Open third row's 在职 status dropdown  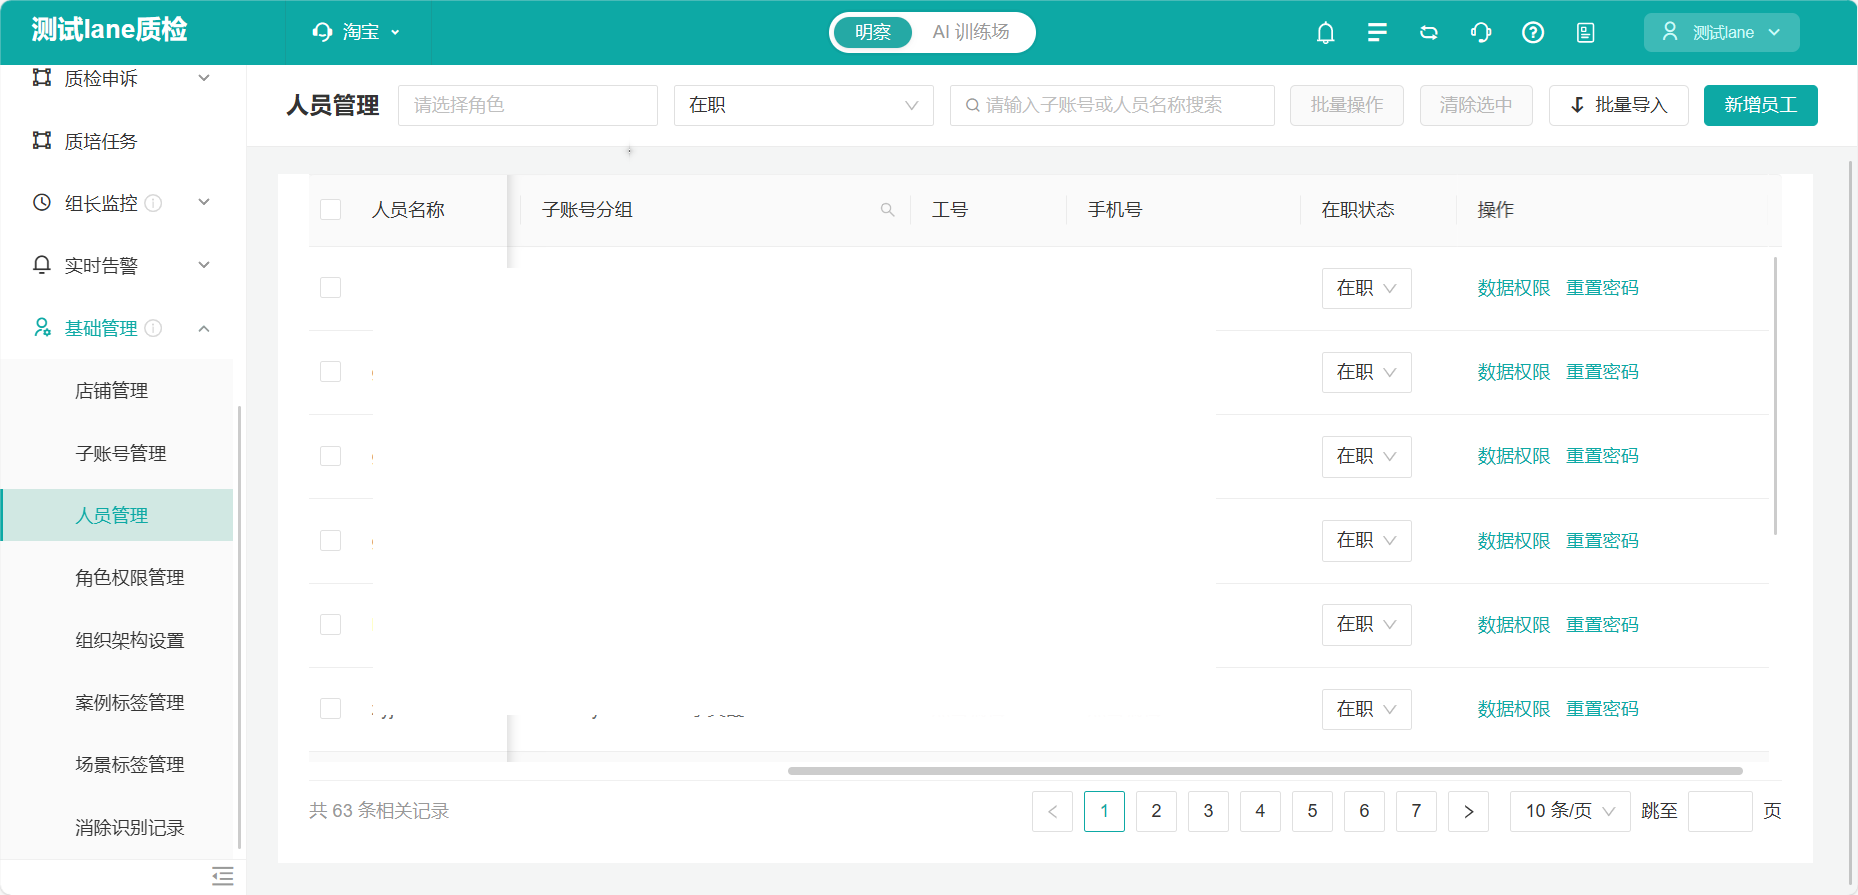1366,456
